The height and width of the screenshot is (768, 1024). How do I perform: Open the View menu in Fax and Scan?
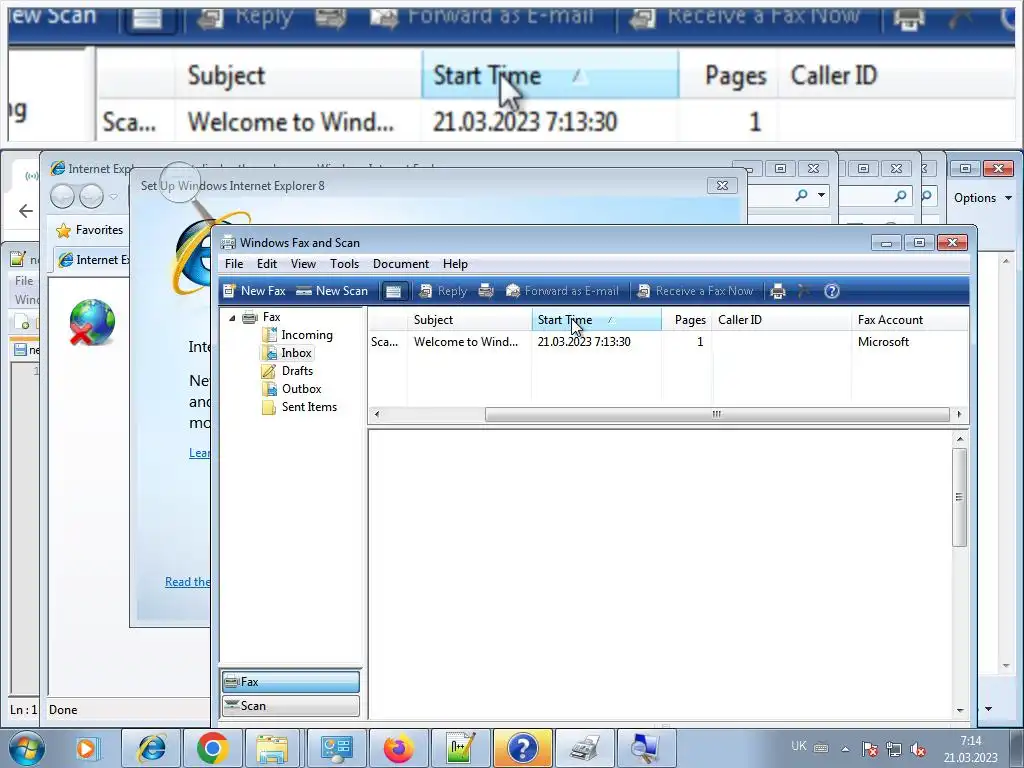point(303,264)
